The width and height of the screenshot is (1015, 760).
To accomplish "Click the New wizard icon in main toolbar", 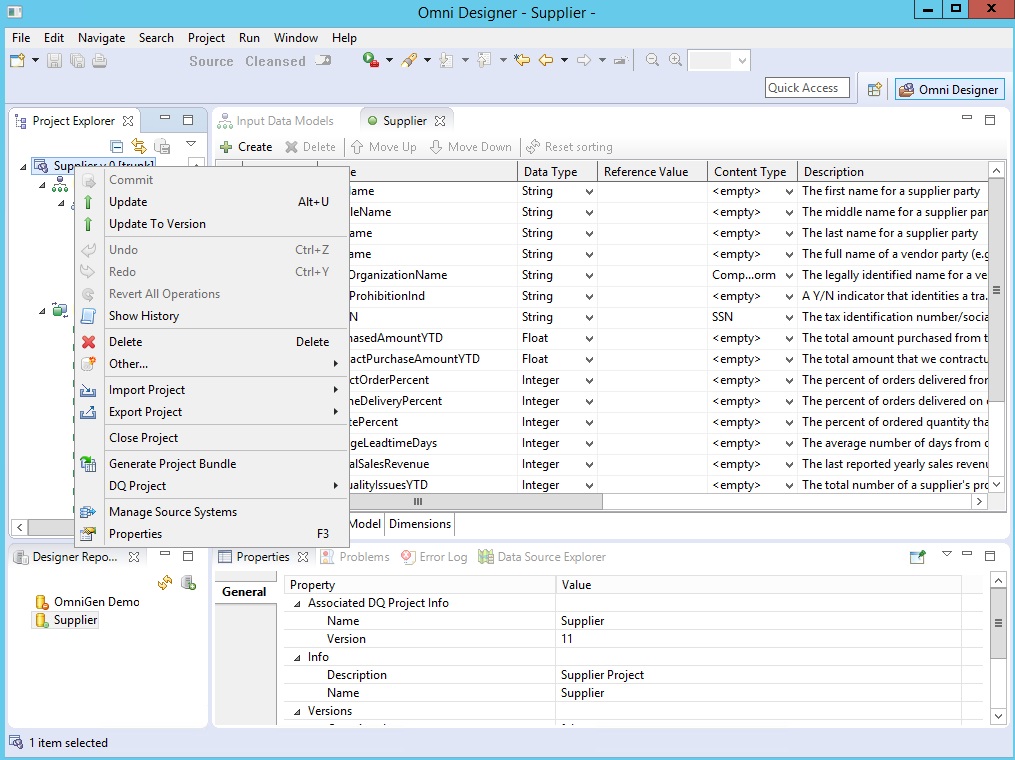I will point(17,61).
